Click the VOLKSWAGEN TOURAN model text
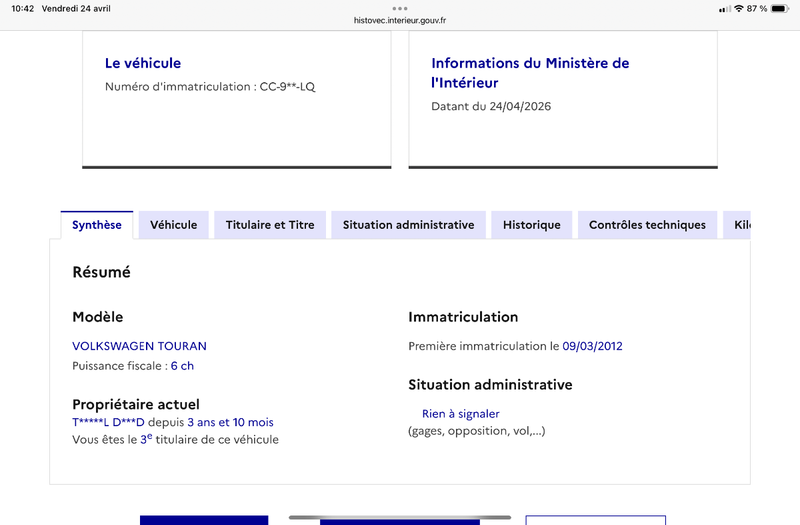This screenshot has height=525, width=800. point(139,346)
